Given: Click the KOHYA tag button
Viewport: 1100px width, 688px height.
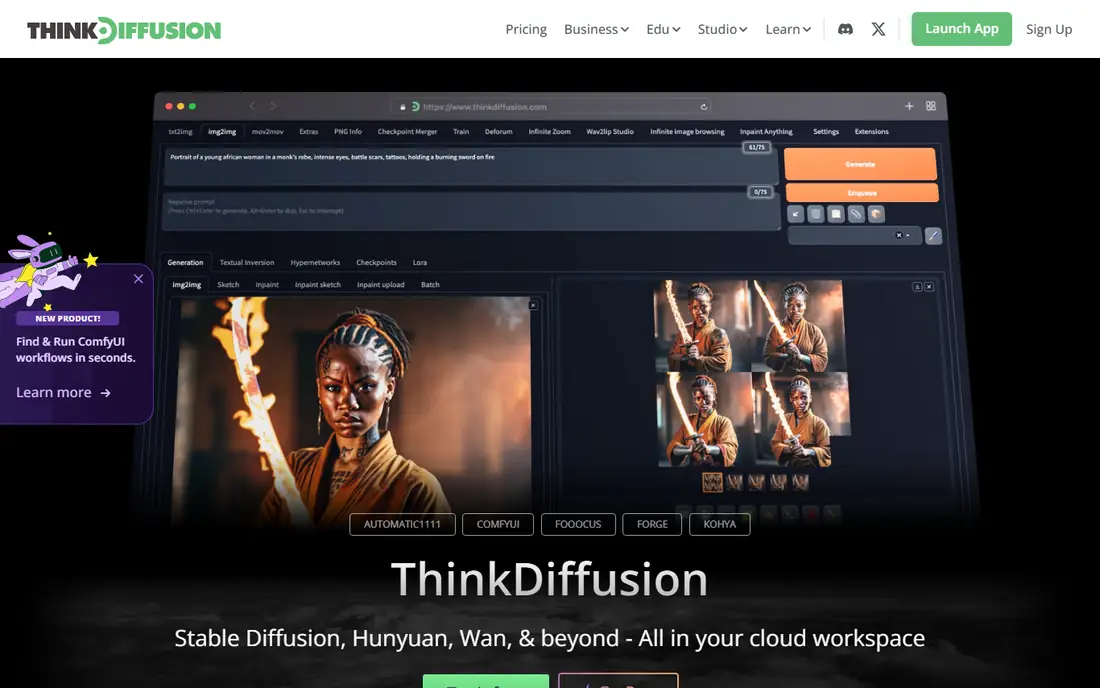Looking at the screenshot, I should coord(720,524).
